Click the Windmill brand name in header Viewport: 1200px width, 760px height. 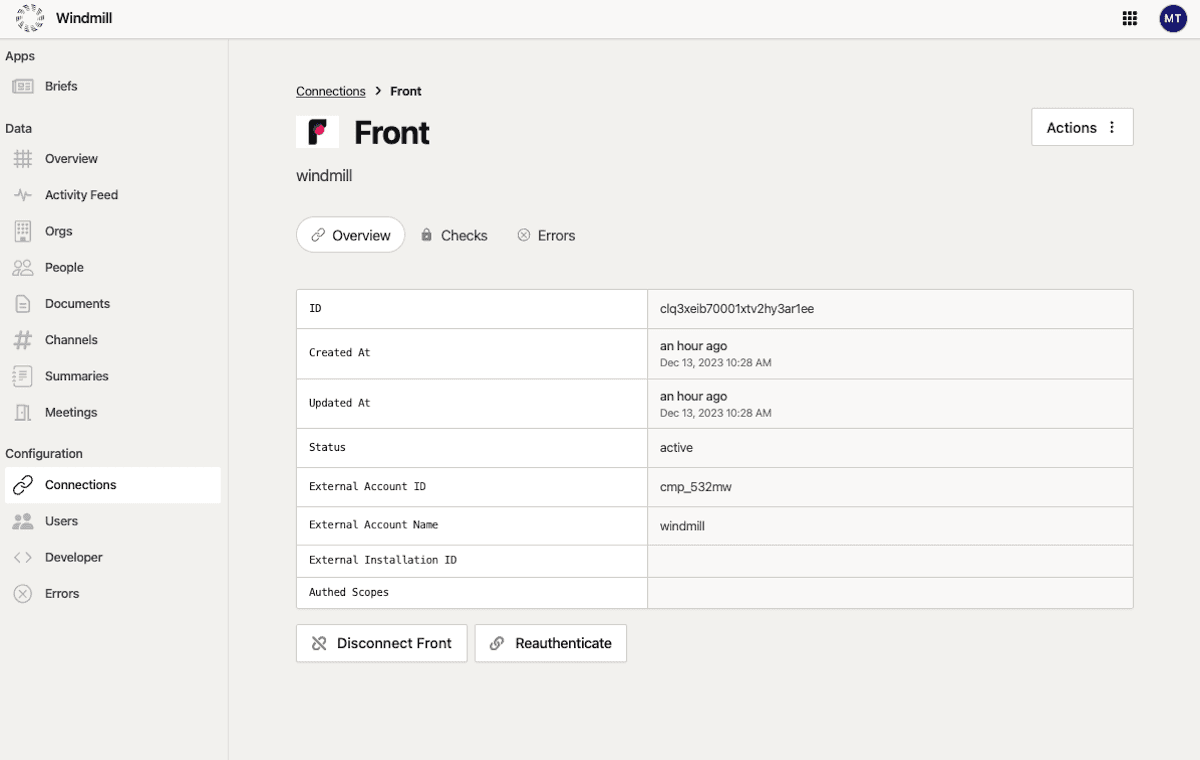click(84, 18)
